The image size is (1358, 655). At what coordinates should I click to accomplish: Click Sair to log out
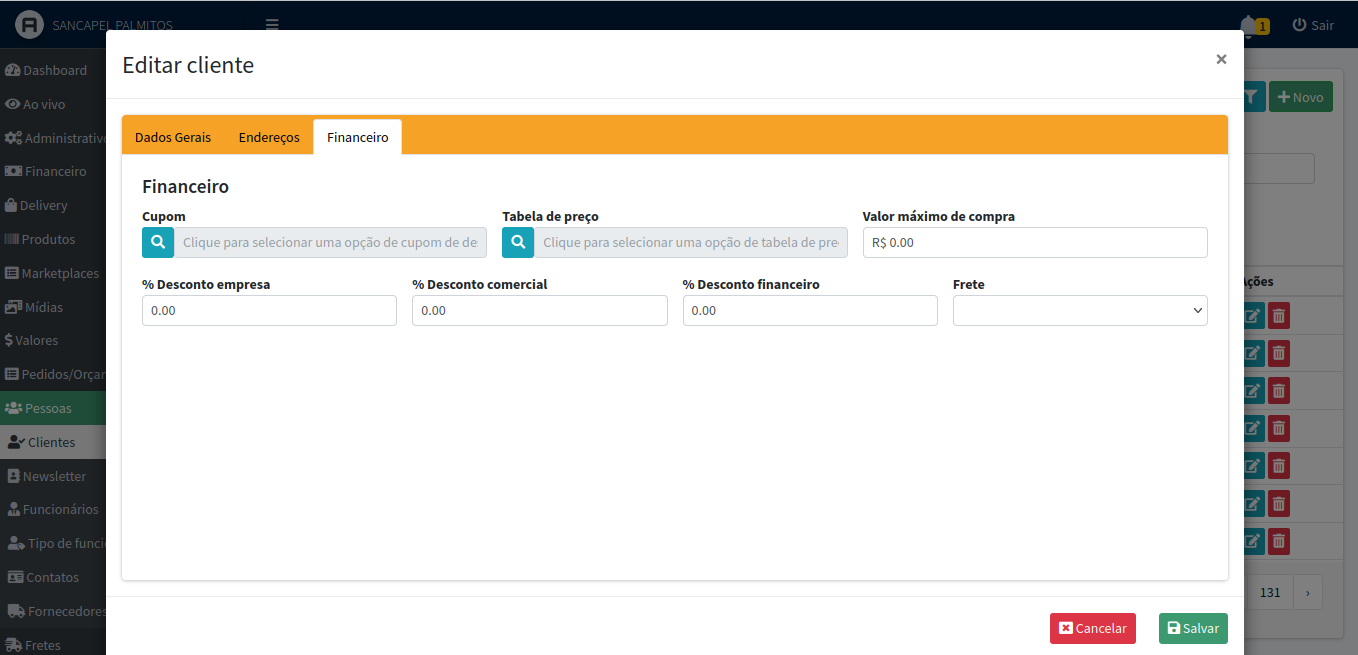(1313, 25)
